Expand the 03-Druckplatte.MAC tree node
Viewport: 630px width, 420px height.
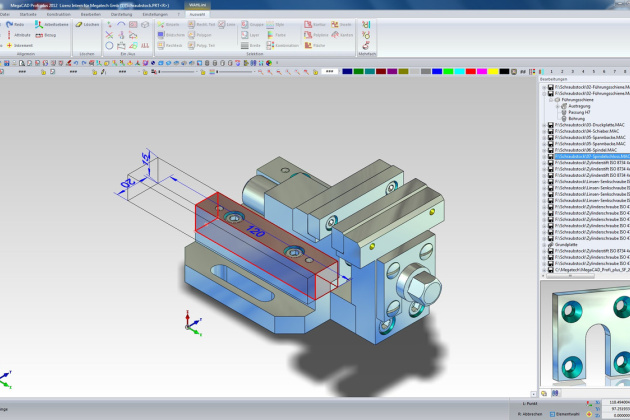click(x=545, y=125)
